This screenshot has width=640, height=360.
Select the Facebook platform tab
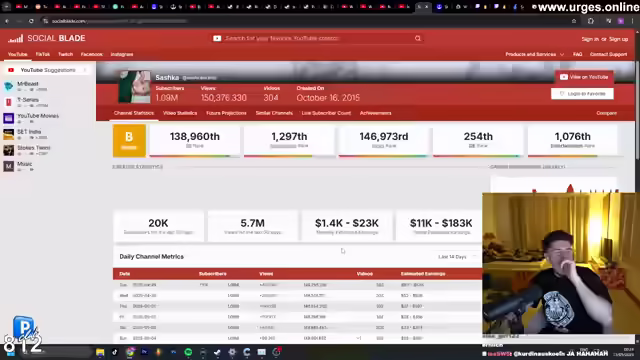[91, 54]
